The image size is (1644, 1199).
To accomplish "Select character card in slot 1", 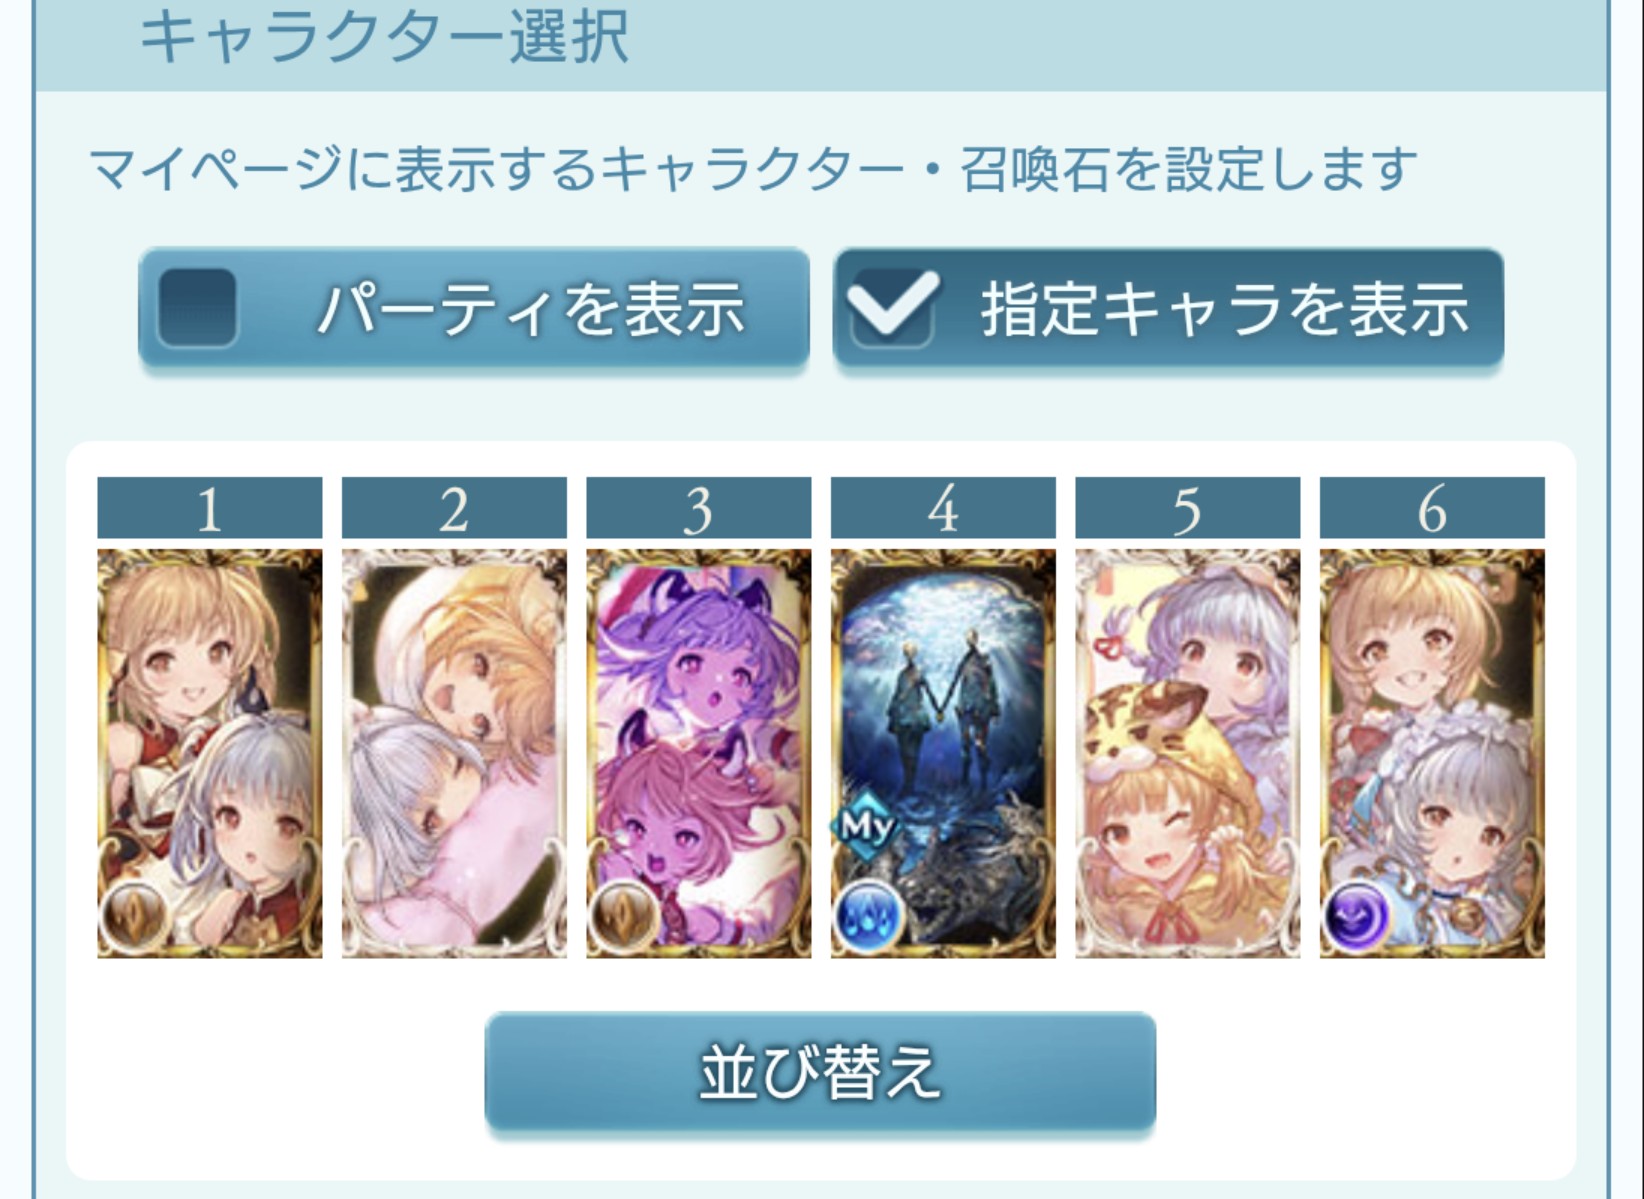I will click(x=210, y=753).
